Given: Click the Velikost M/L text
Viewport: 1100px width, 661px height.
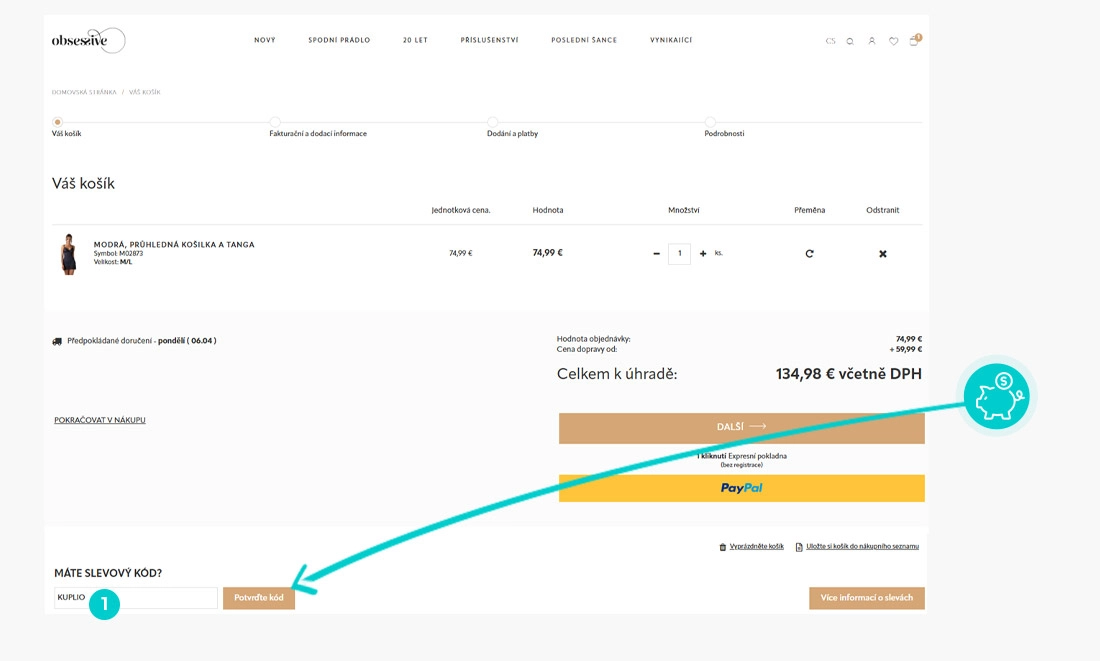Looking at the screenshot, I should pos(112,262).
